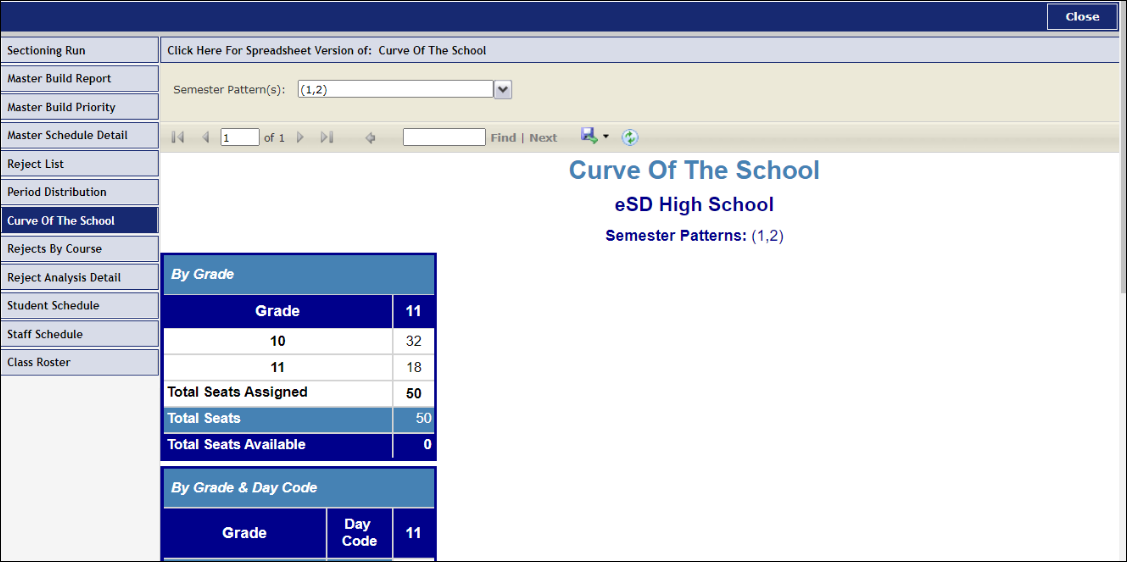
Task: Switch to Student Schedule tab
Action: coord(80,305)
